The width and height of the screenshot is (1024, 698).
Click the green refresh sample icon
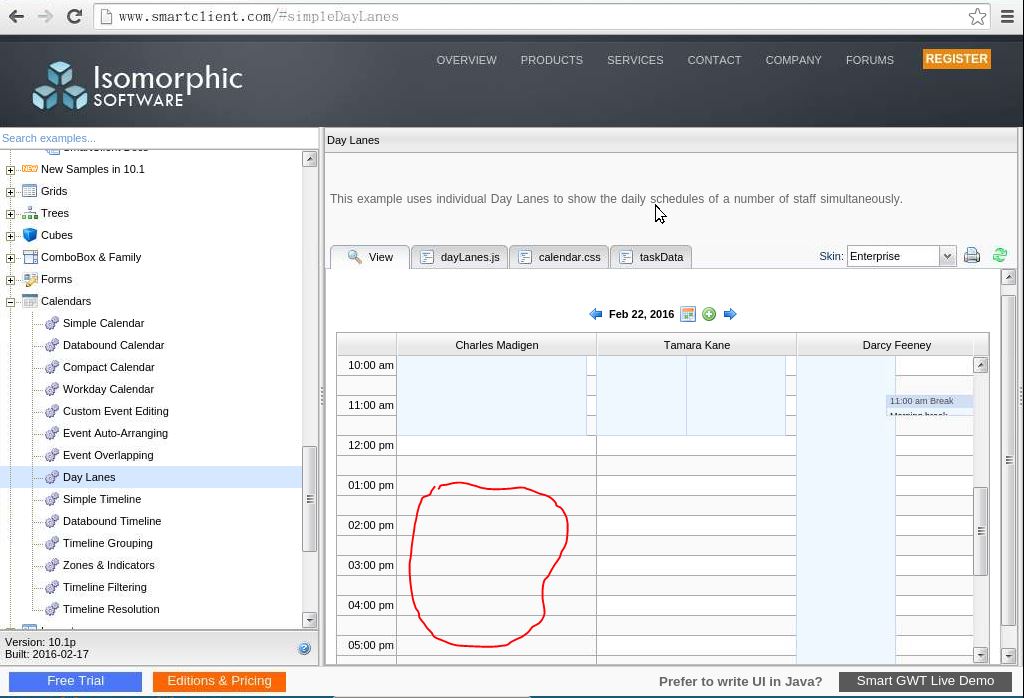point(999,256)
